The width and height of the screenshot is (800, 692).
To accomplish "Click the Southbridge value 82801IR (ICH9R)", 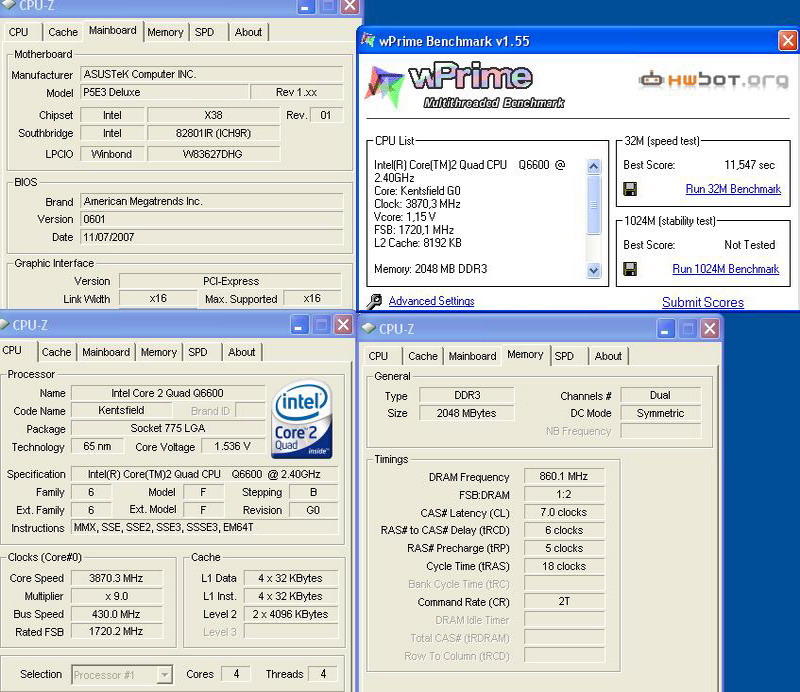I will pyautogui.click(x=213, y=133).
